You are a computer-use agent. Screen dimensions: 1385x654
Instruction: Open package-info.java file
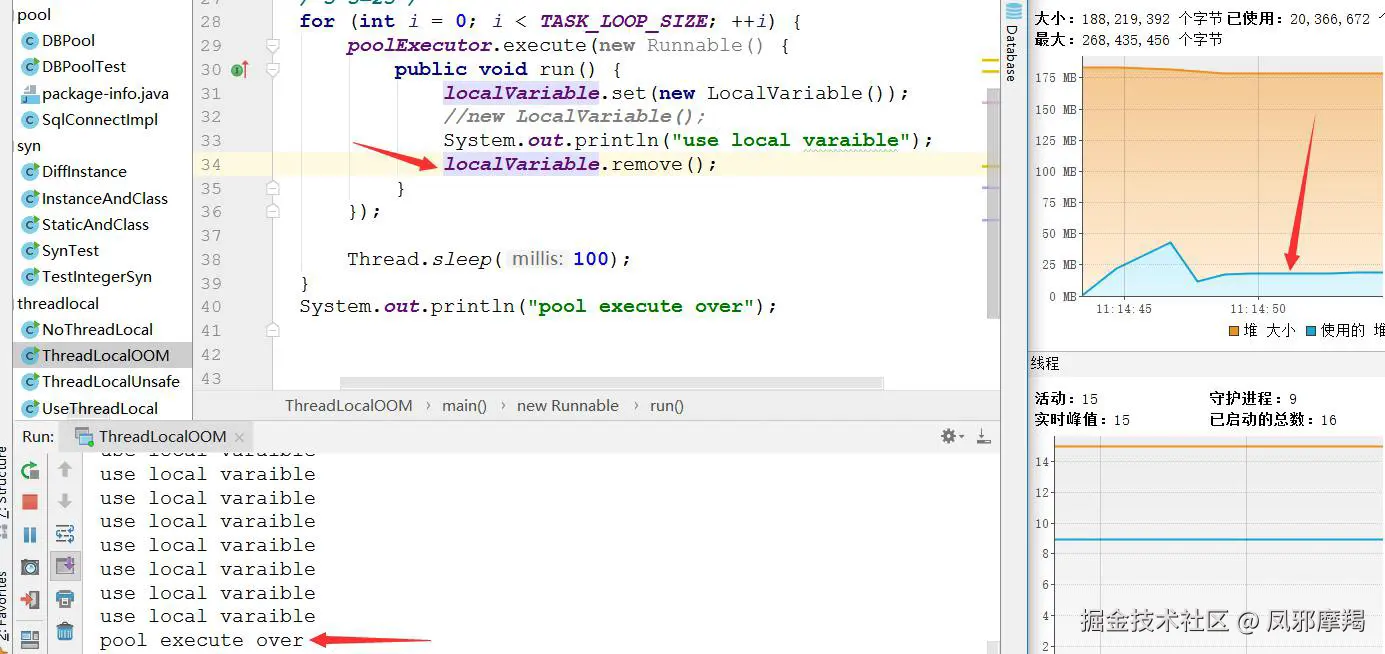(105, 94)
